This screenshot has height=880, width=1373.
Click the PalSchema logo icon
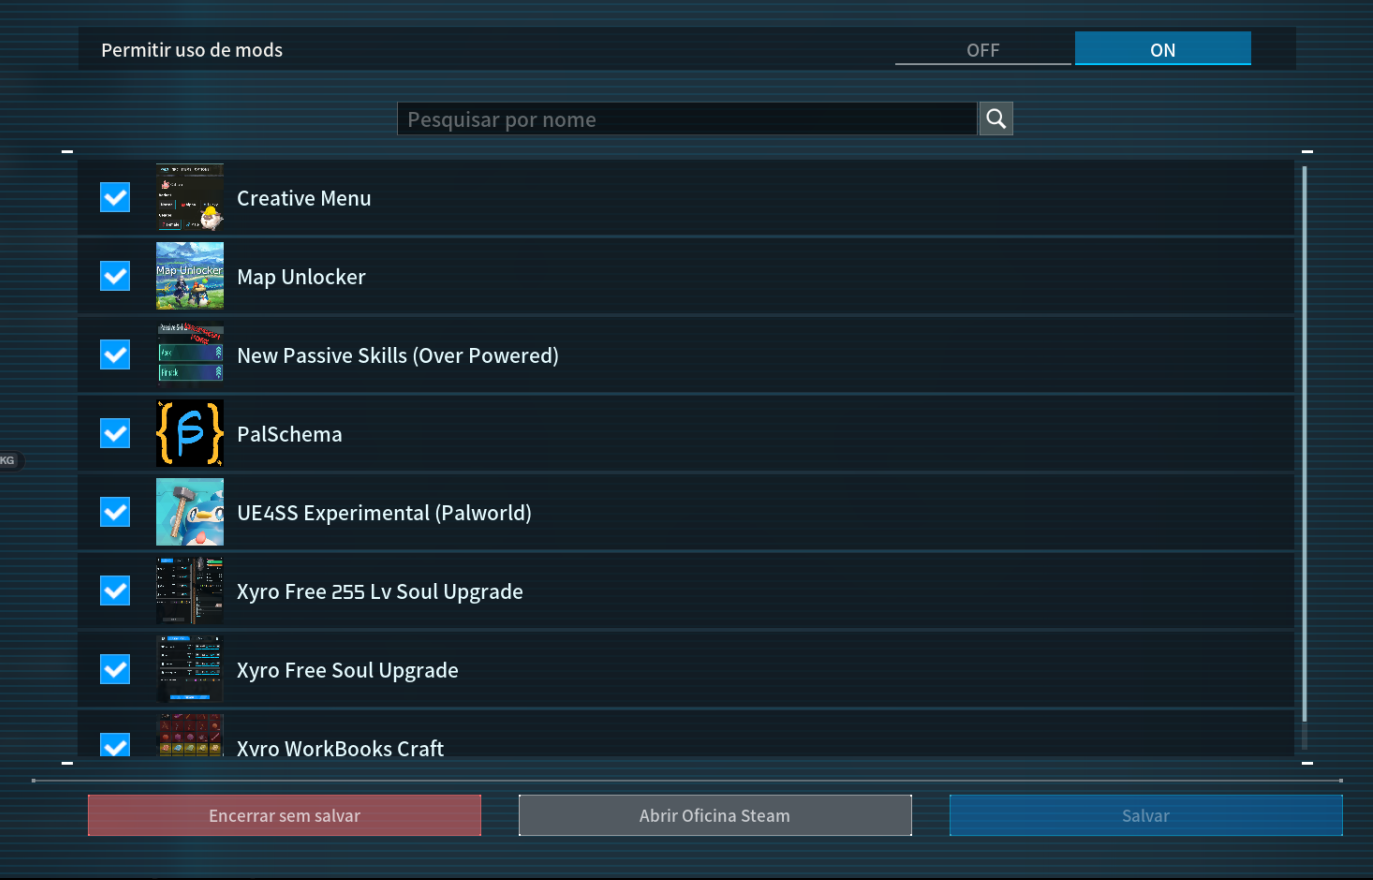(189, 433)
